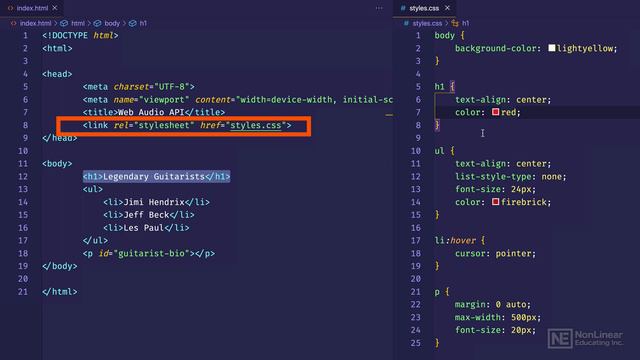Click the h1 breadcrumb in index.html

click(143, 23)
